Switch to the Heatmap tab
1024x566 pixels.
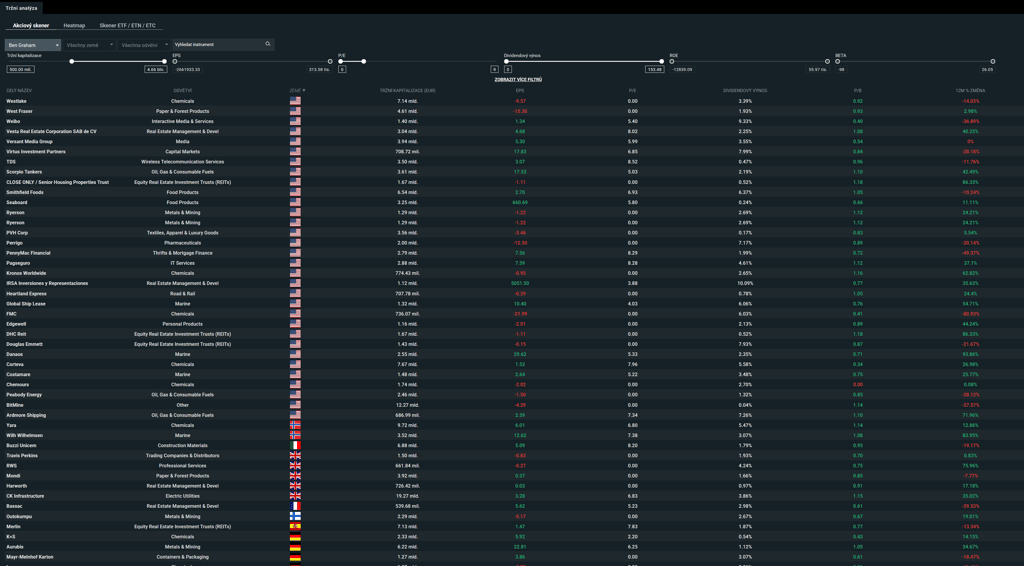(x=74, y=25)
